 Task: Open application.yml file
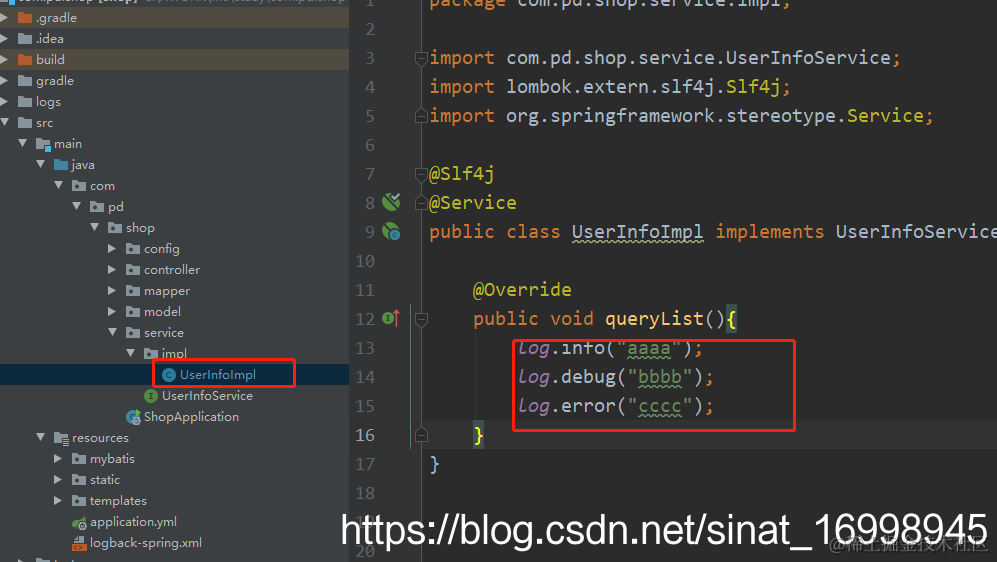click(x=134, y=522)
